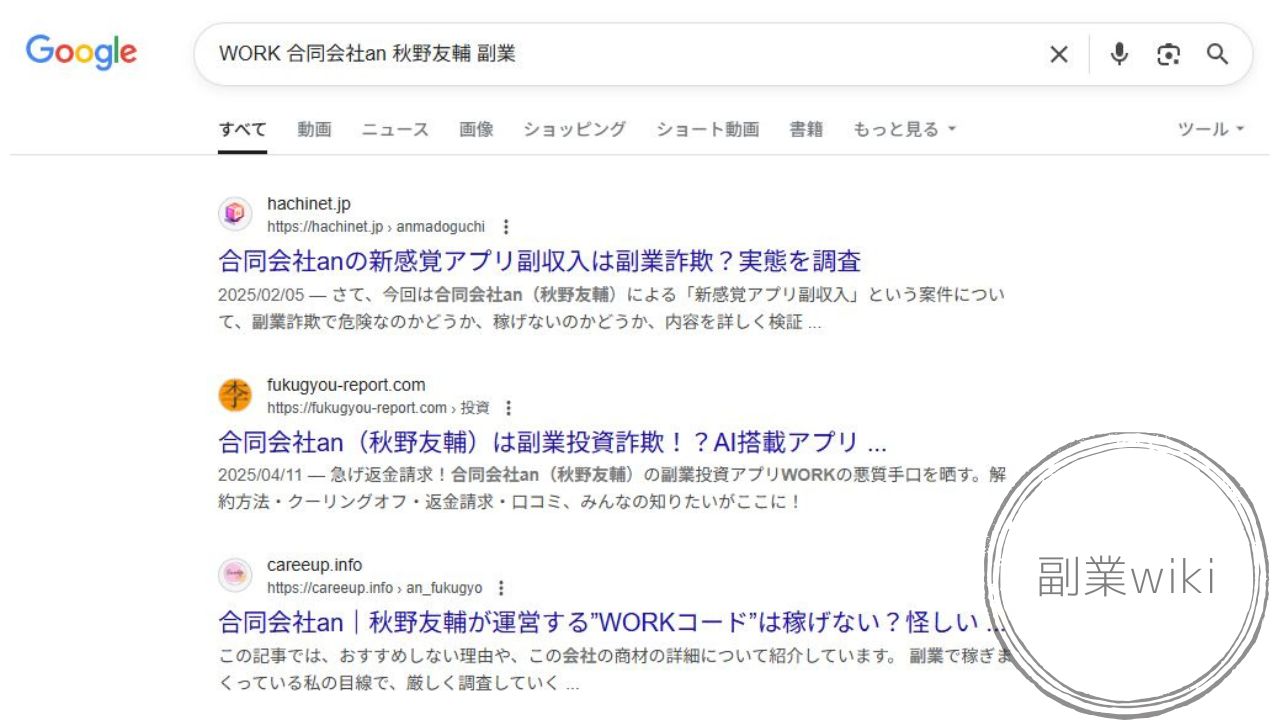Click URL https://hachinet.jp › anmadoguchi
1280x720 pixels.
pos(376,227)
